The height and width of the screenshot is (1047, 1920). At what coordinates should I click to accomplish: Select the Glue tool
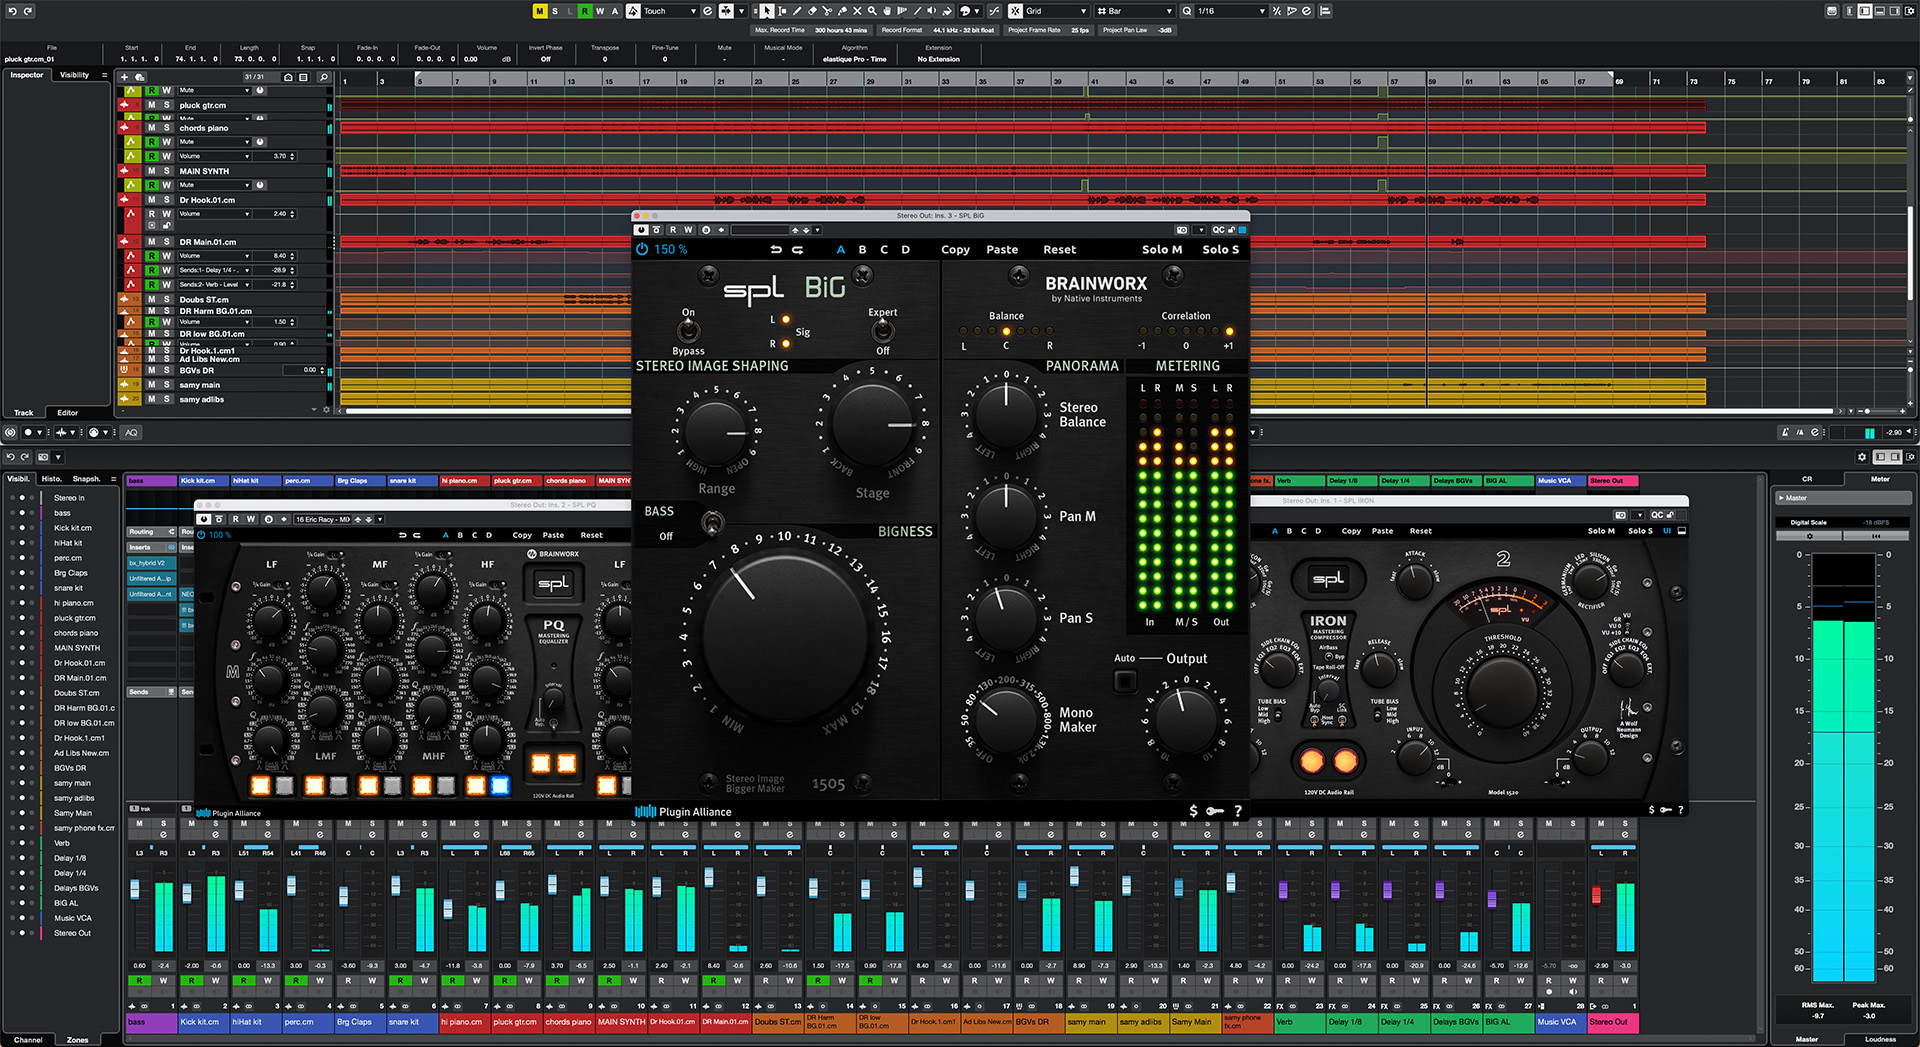pos(842,11)
